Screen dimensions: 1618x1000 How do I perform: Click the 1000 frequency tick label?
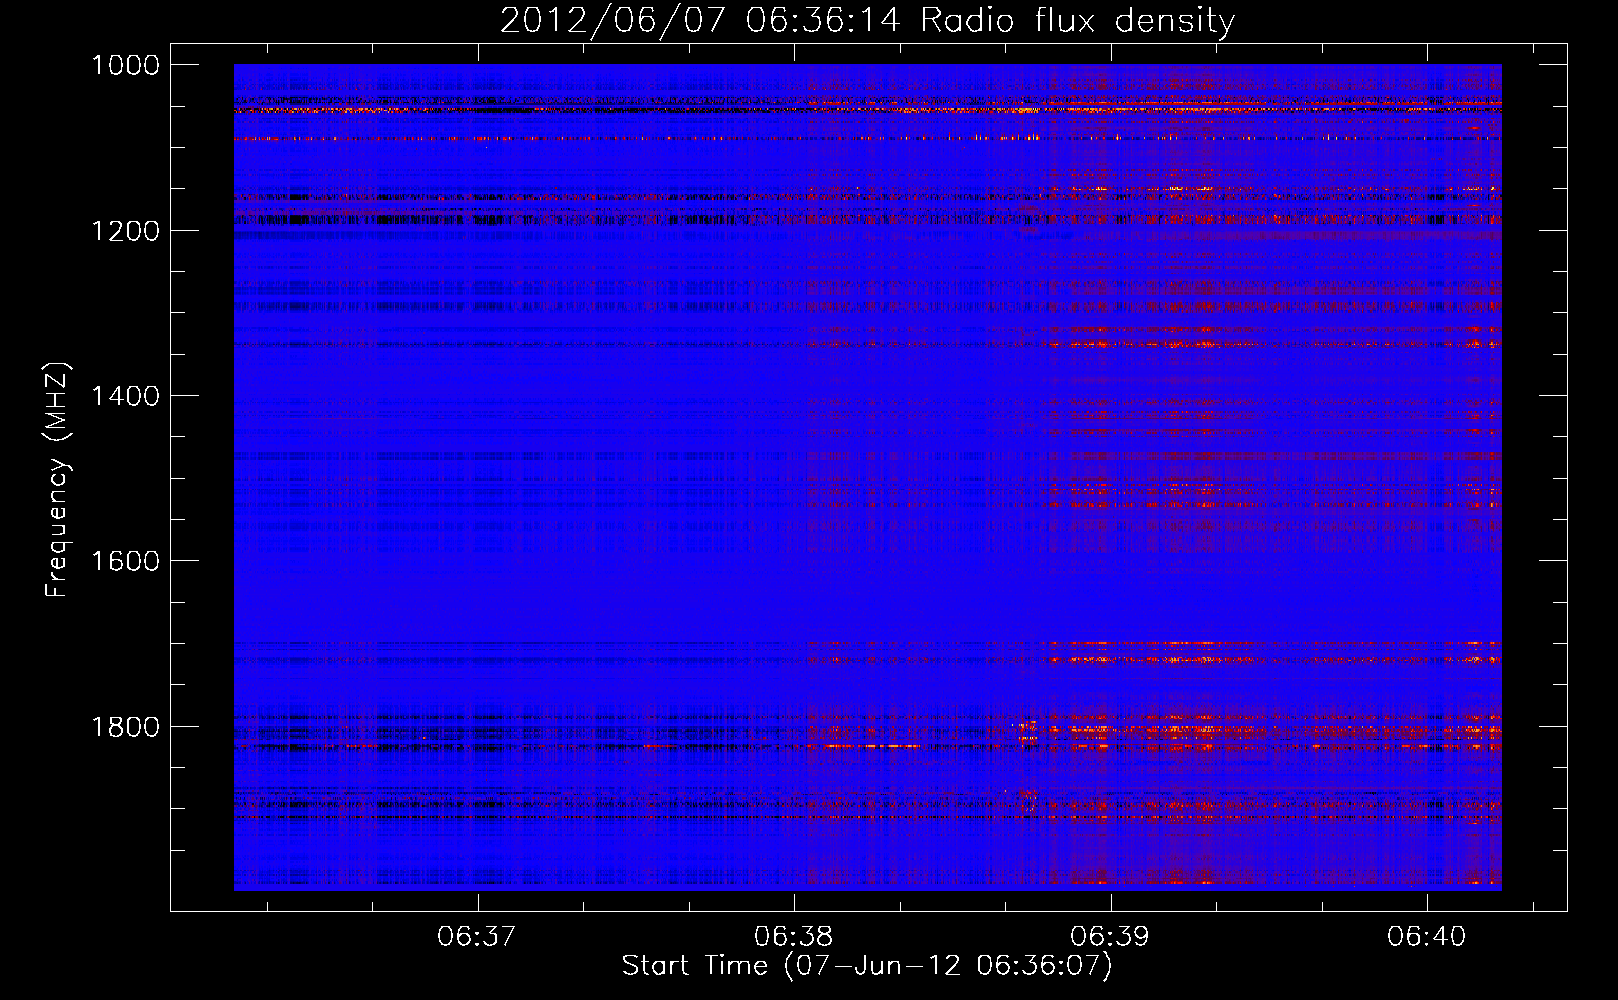pyautogui.click(x=125, y=65)
